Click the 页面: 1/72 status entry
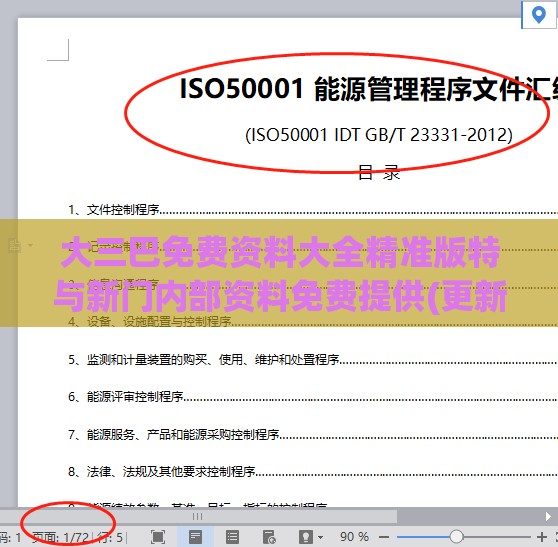This screenshot has height=547, width=558. point(60,537)
